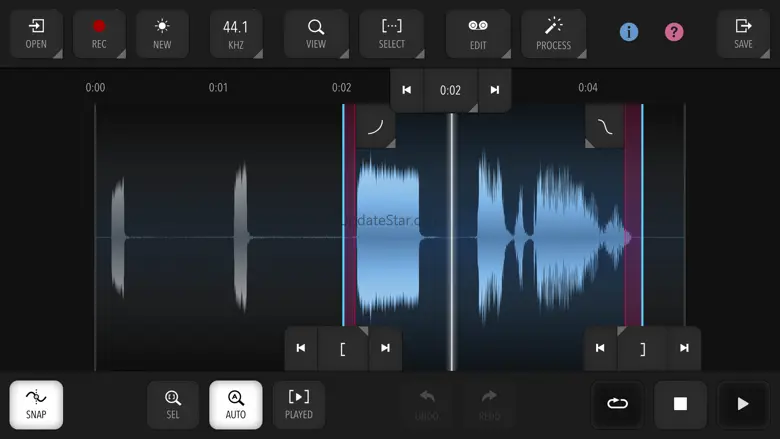Click the fade-in curve handle
Screen dimensions: 780x439
pyautogui.click(x=375, y=127)
